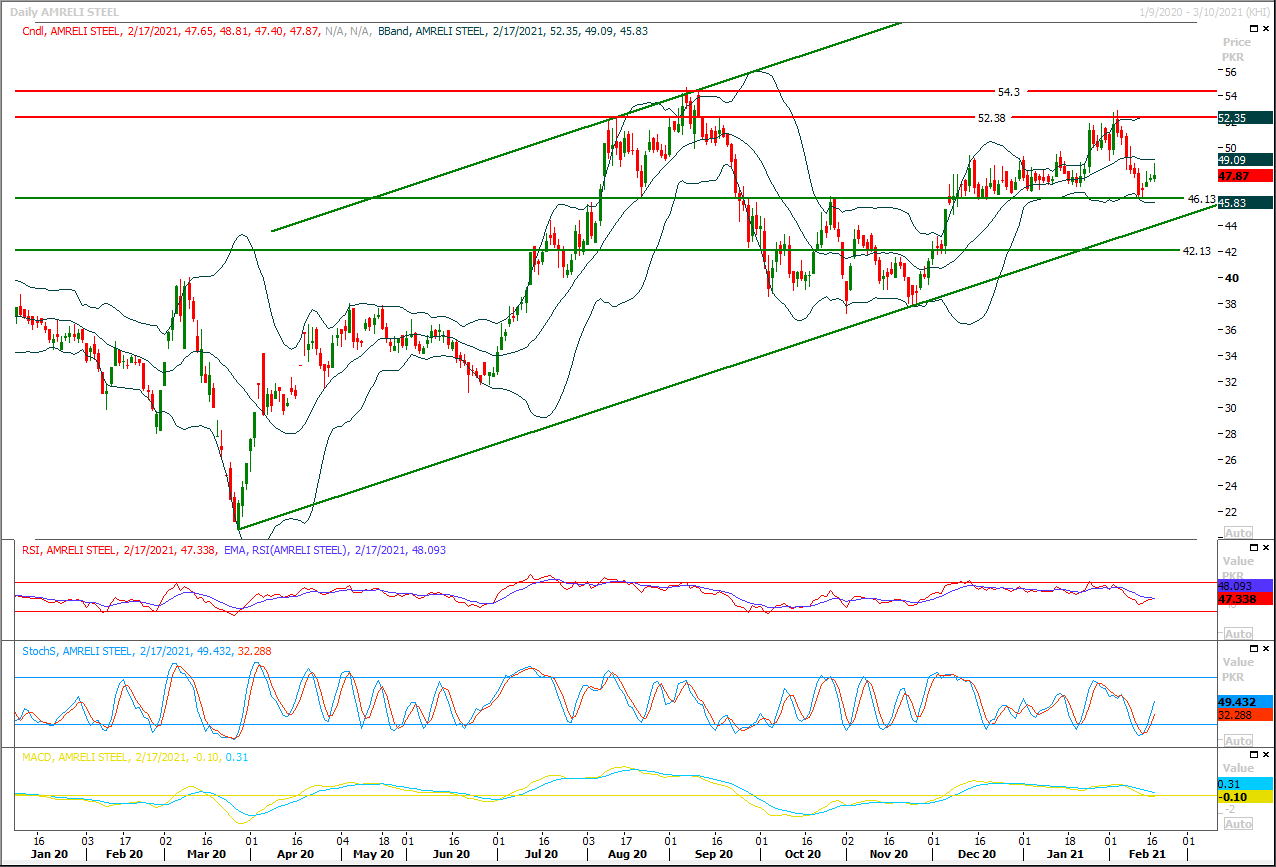Click the 54.3 resistance line label

(x=1009, y=92)
